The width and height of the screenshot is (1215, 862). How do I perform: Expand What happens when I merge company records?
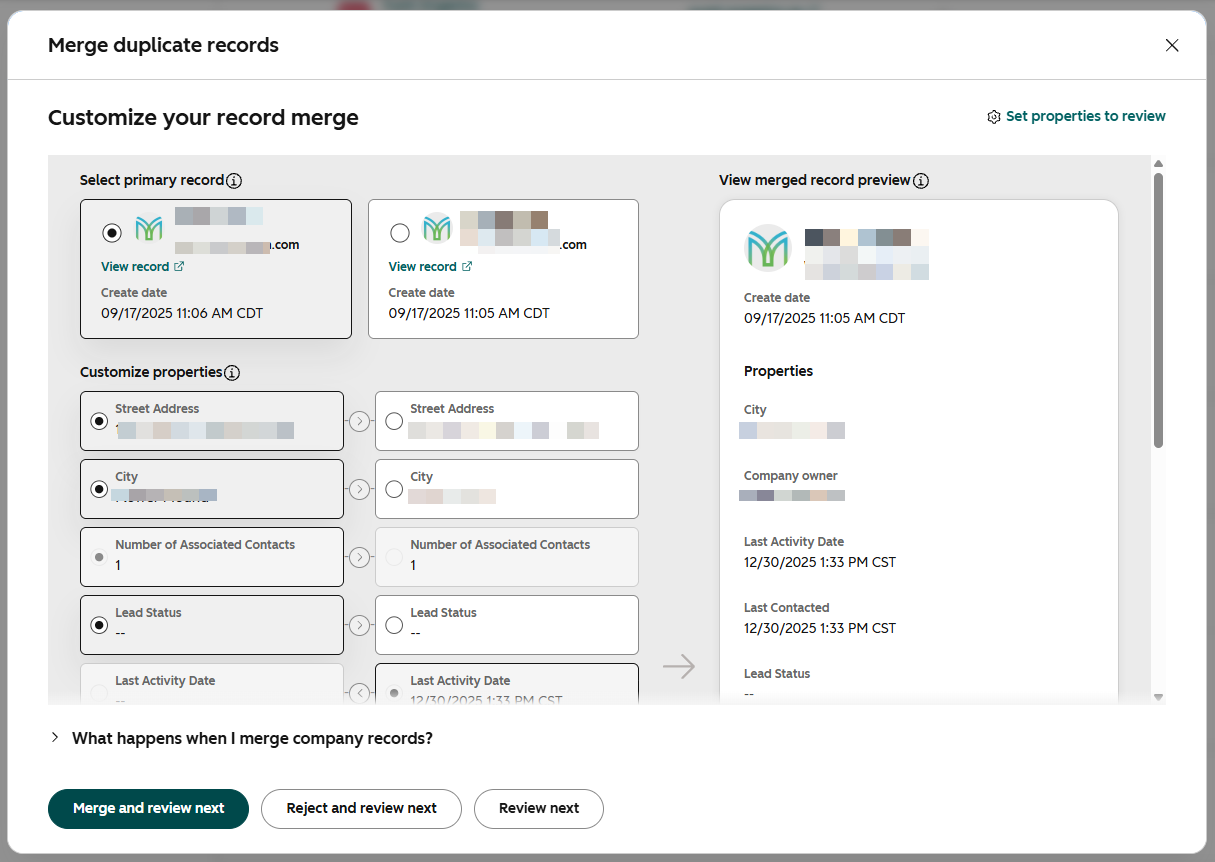(x=241, y=738)
